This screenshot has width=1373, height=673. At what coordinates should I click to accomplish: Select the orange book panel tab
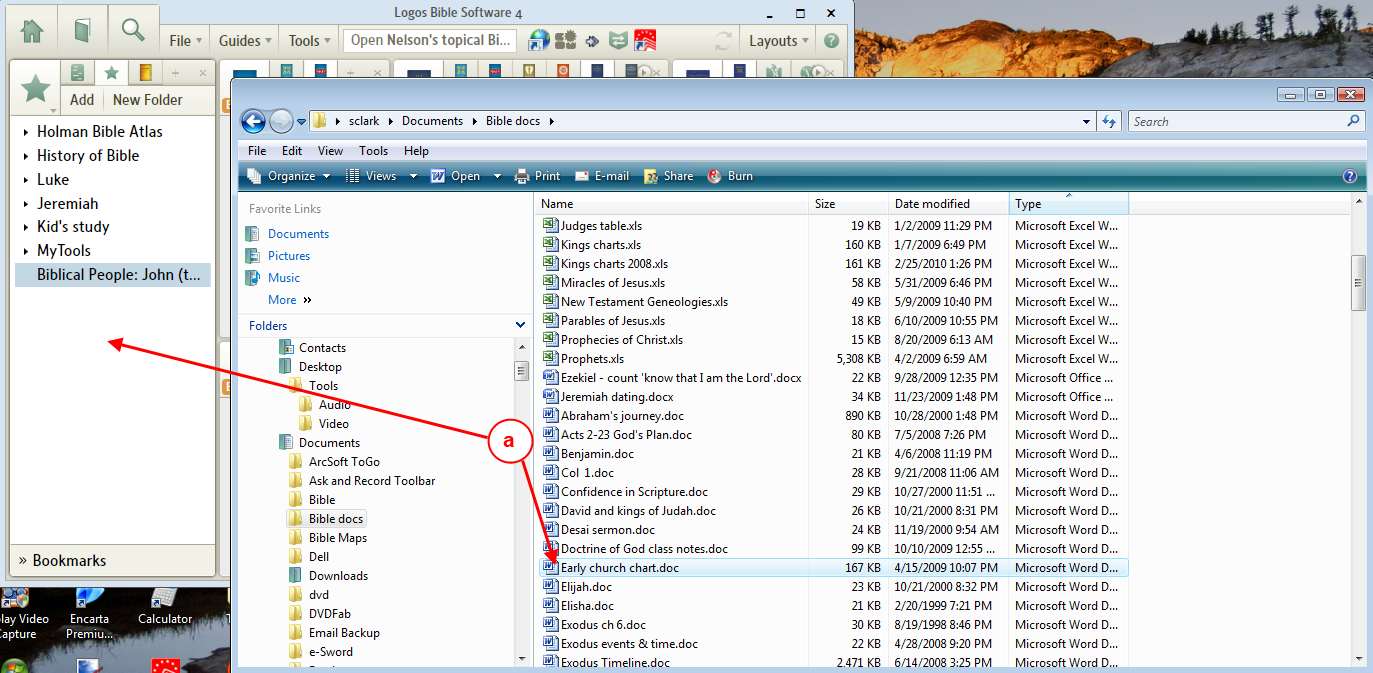coord(145,72)
